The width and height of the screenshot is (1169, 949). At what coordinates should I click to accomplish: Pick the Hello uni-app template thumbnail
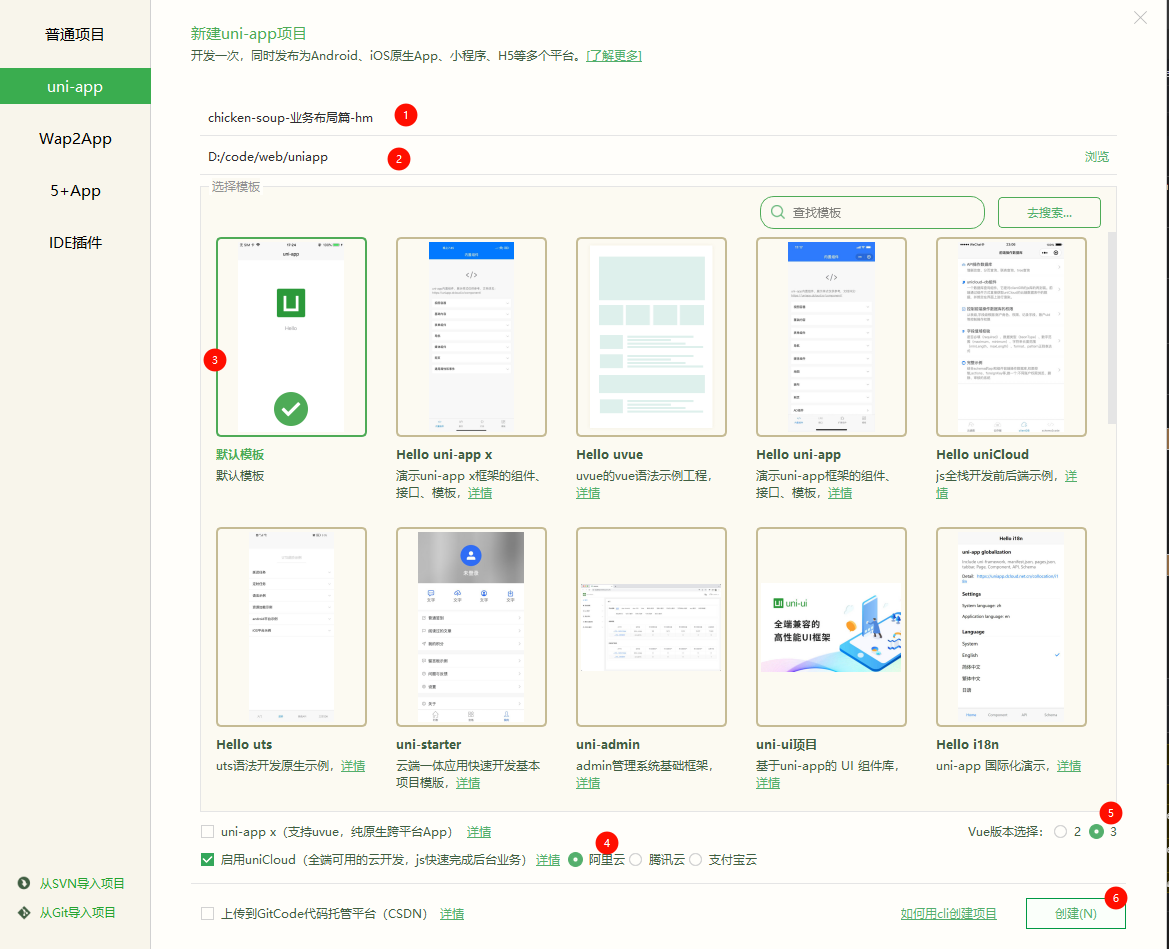tap(831, 337)
